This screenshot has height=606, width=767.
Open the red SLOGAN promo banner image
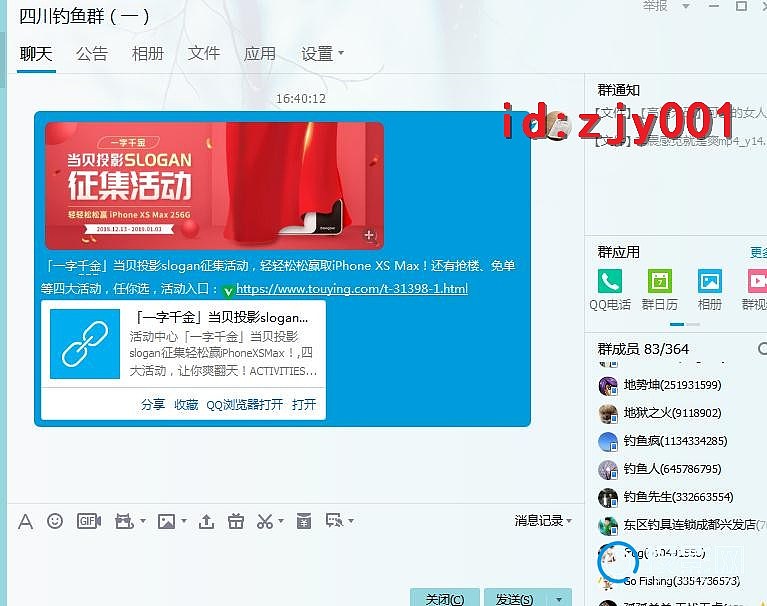click(x=214, y=186)
